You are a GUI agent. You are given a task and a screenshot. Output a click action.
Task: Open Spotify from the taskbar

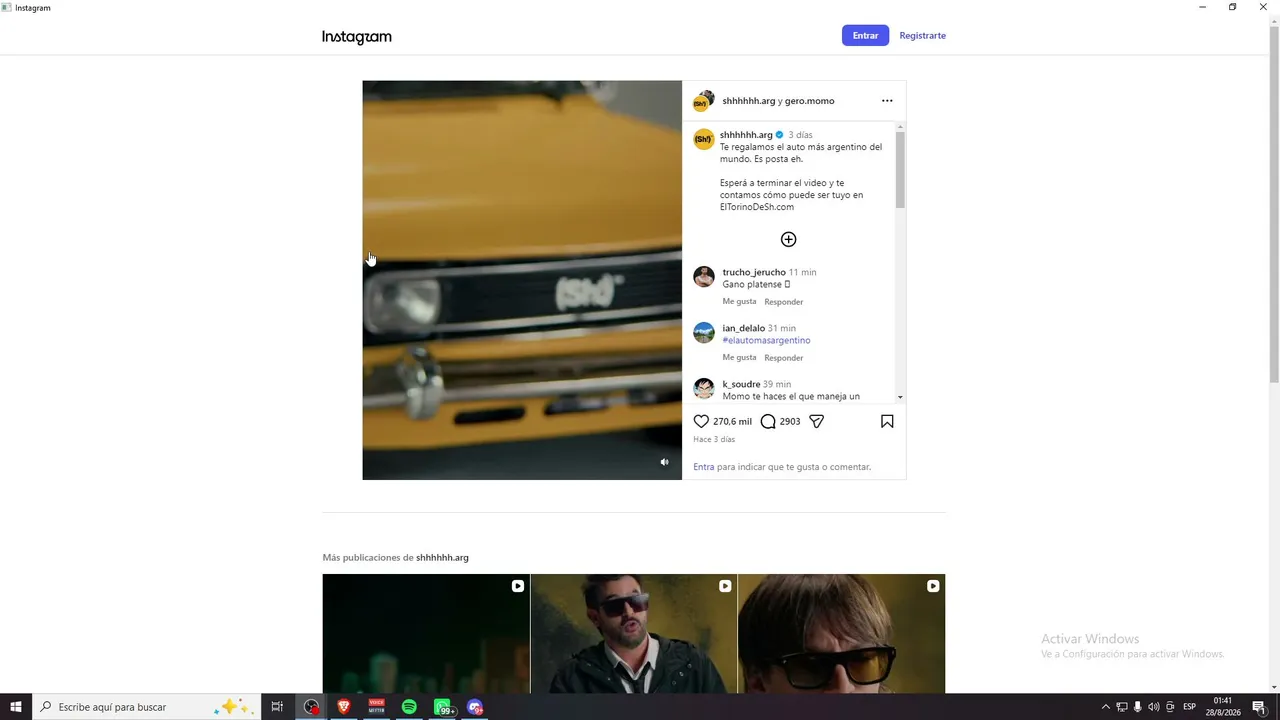click(x=409, y=707)
